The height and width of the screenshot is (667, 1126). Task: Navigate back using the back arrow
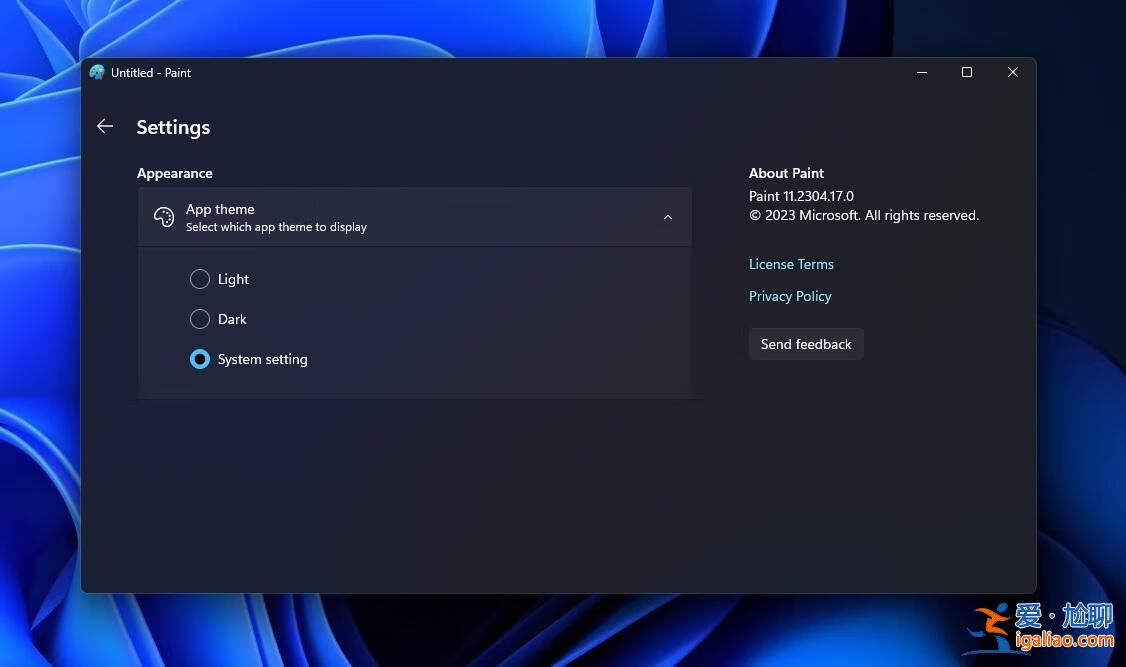click(x=105, y=126)
